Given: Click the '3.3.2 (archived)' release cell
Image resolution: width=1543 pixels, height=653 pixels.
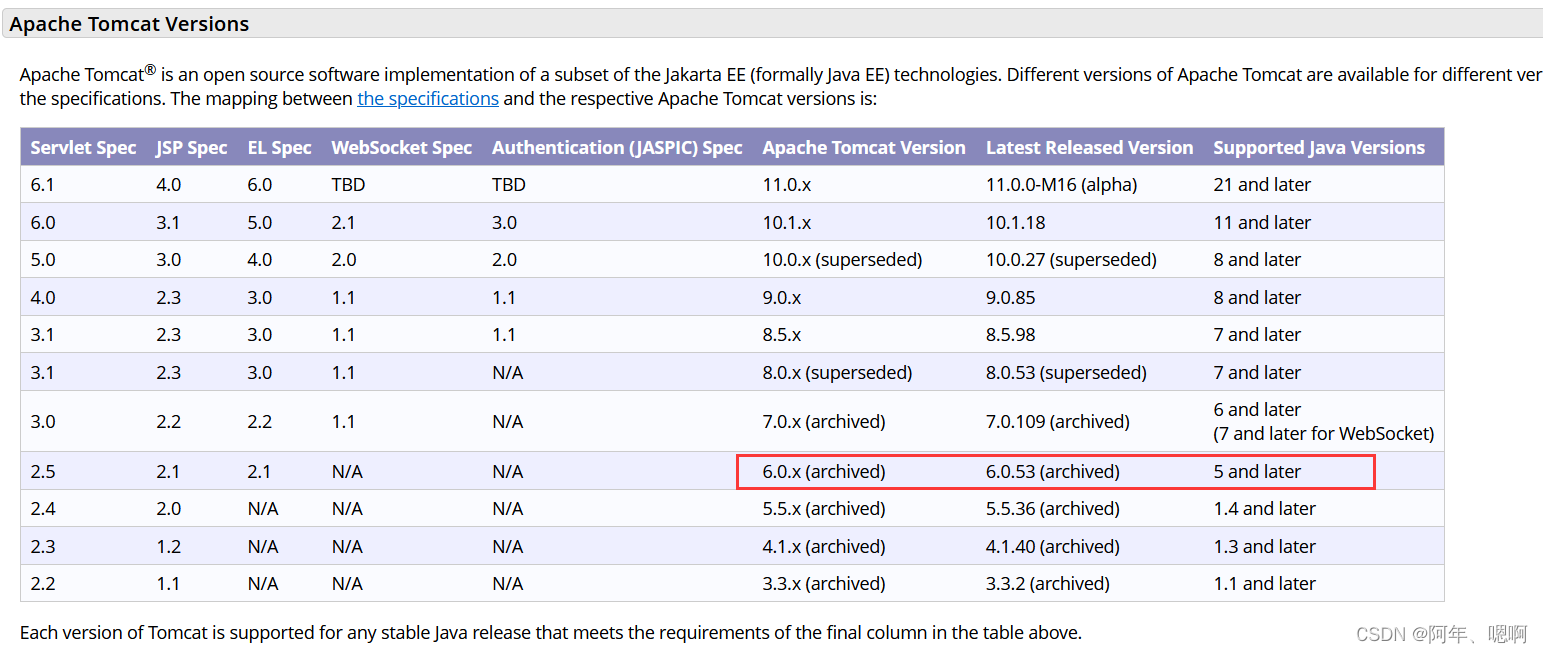Looking at the screenshot, I should point(1048,584).
